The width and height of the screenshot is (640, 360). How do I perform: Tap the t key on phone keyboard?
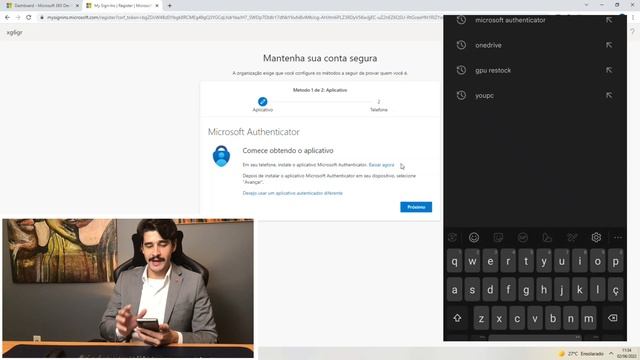[526, 261]
